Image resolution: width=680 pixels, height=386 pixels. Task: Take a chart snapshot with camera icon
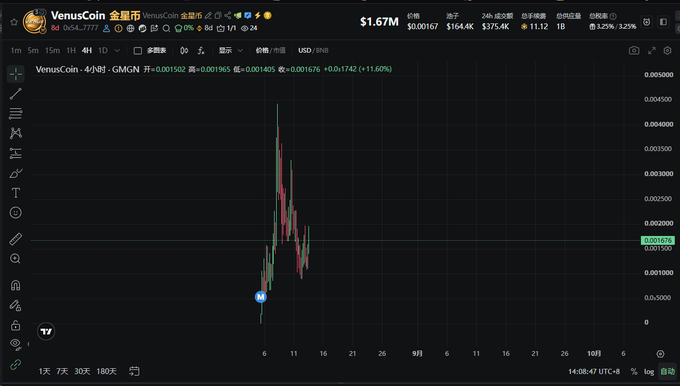point(634,50)
